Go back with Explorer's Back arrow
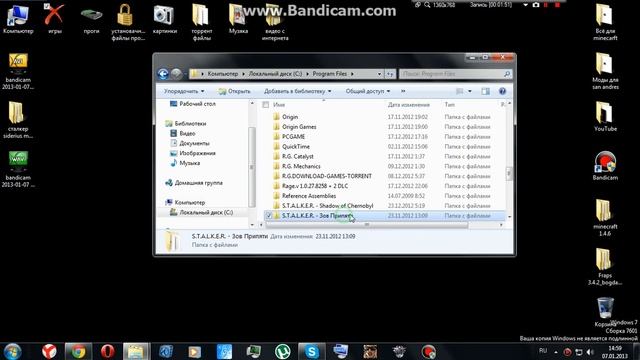This screenshot has height=360, width=640. 163,74
